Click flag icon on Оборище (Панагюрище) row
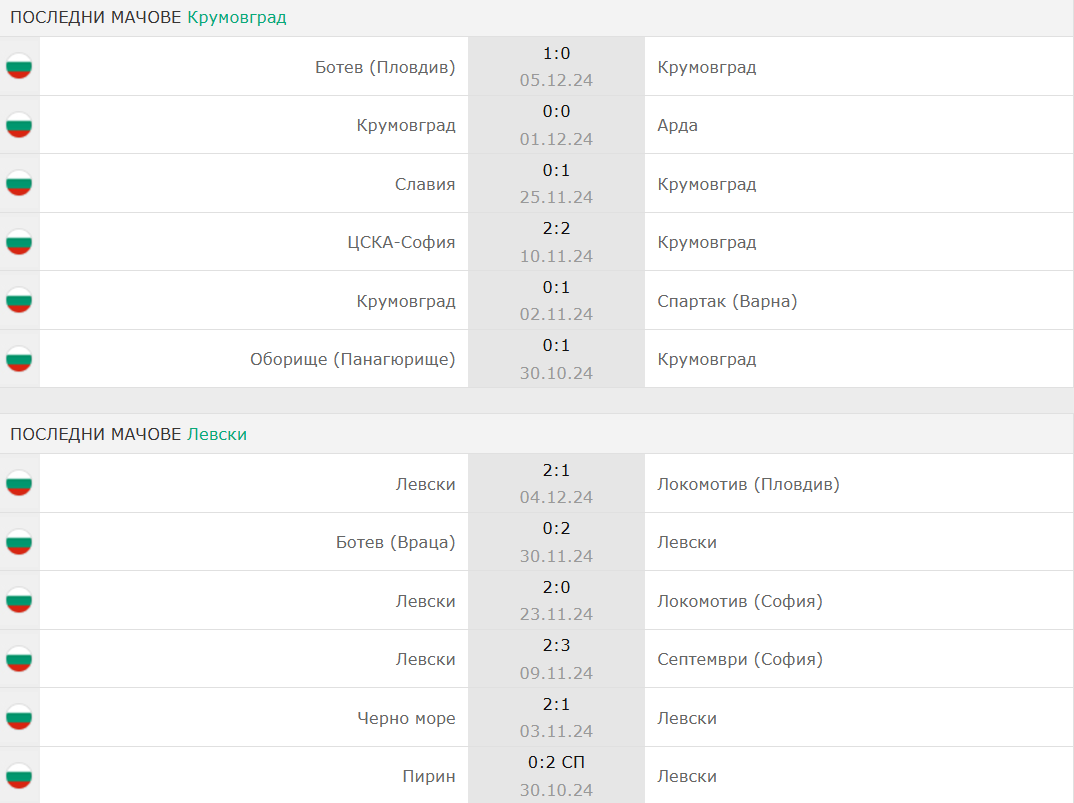Viewport: 1074px width, 803px height. pos(19,359)
